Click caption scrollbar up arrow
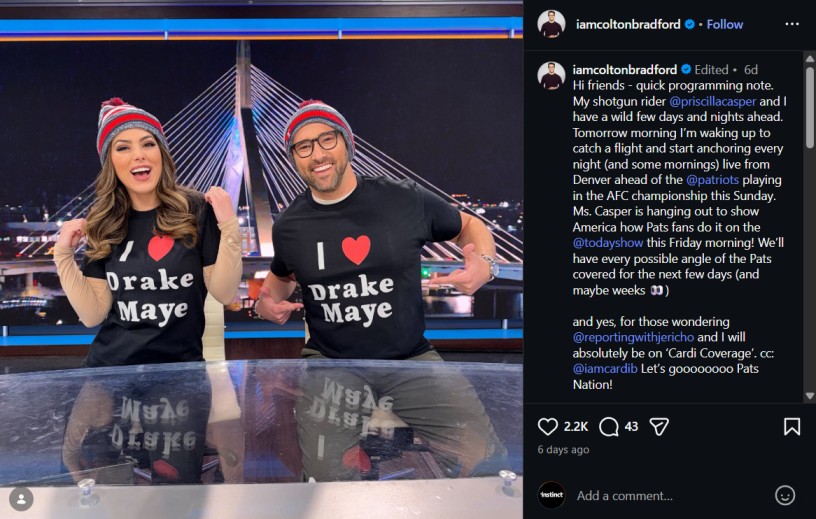816x519 pixels. coord(809,57)
